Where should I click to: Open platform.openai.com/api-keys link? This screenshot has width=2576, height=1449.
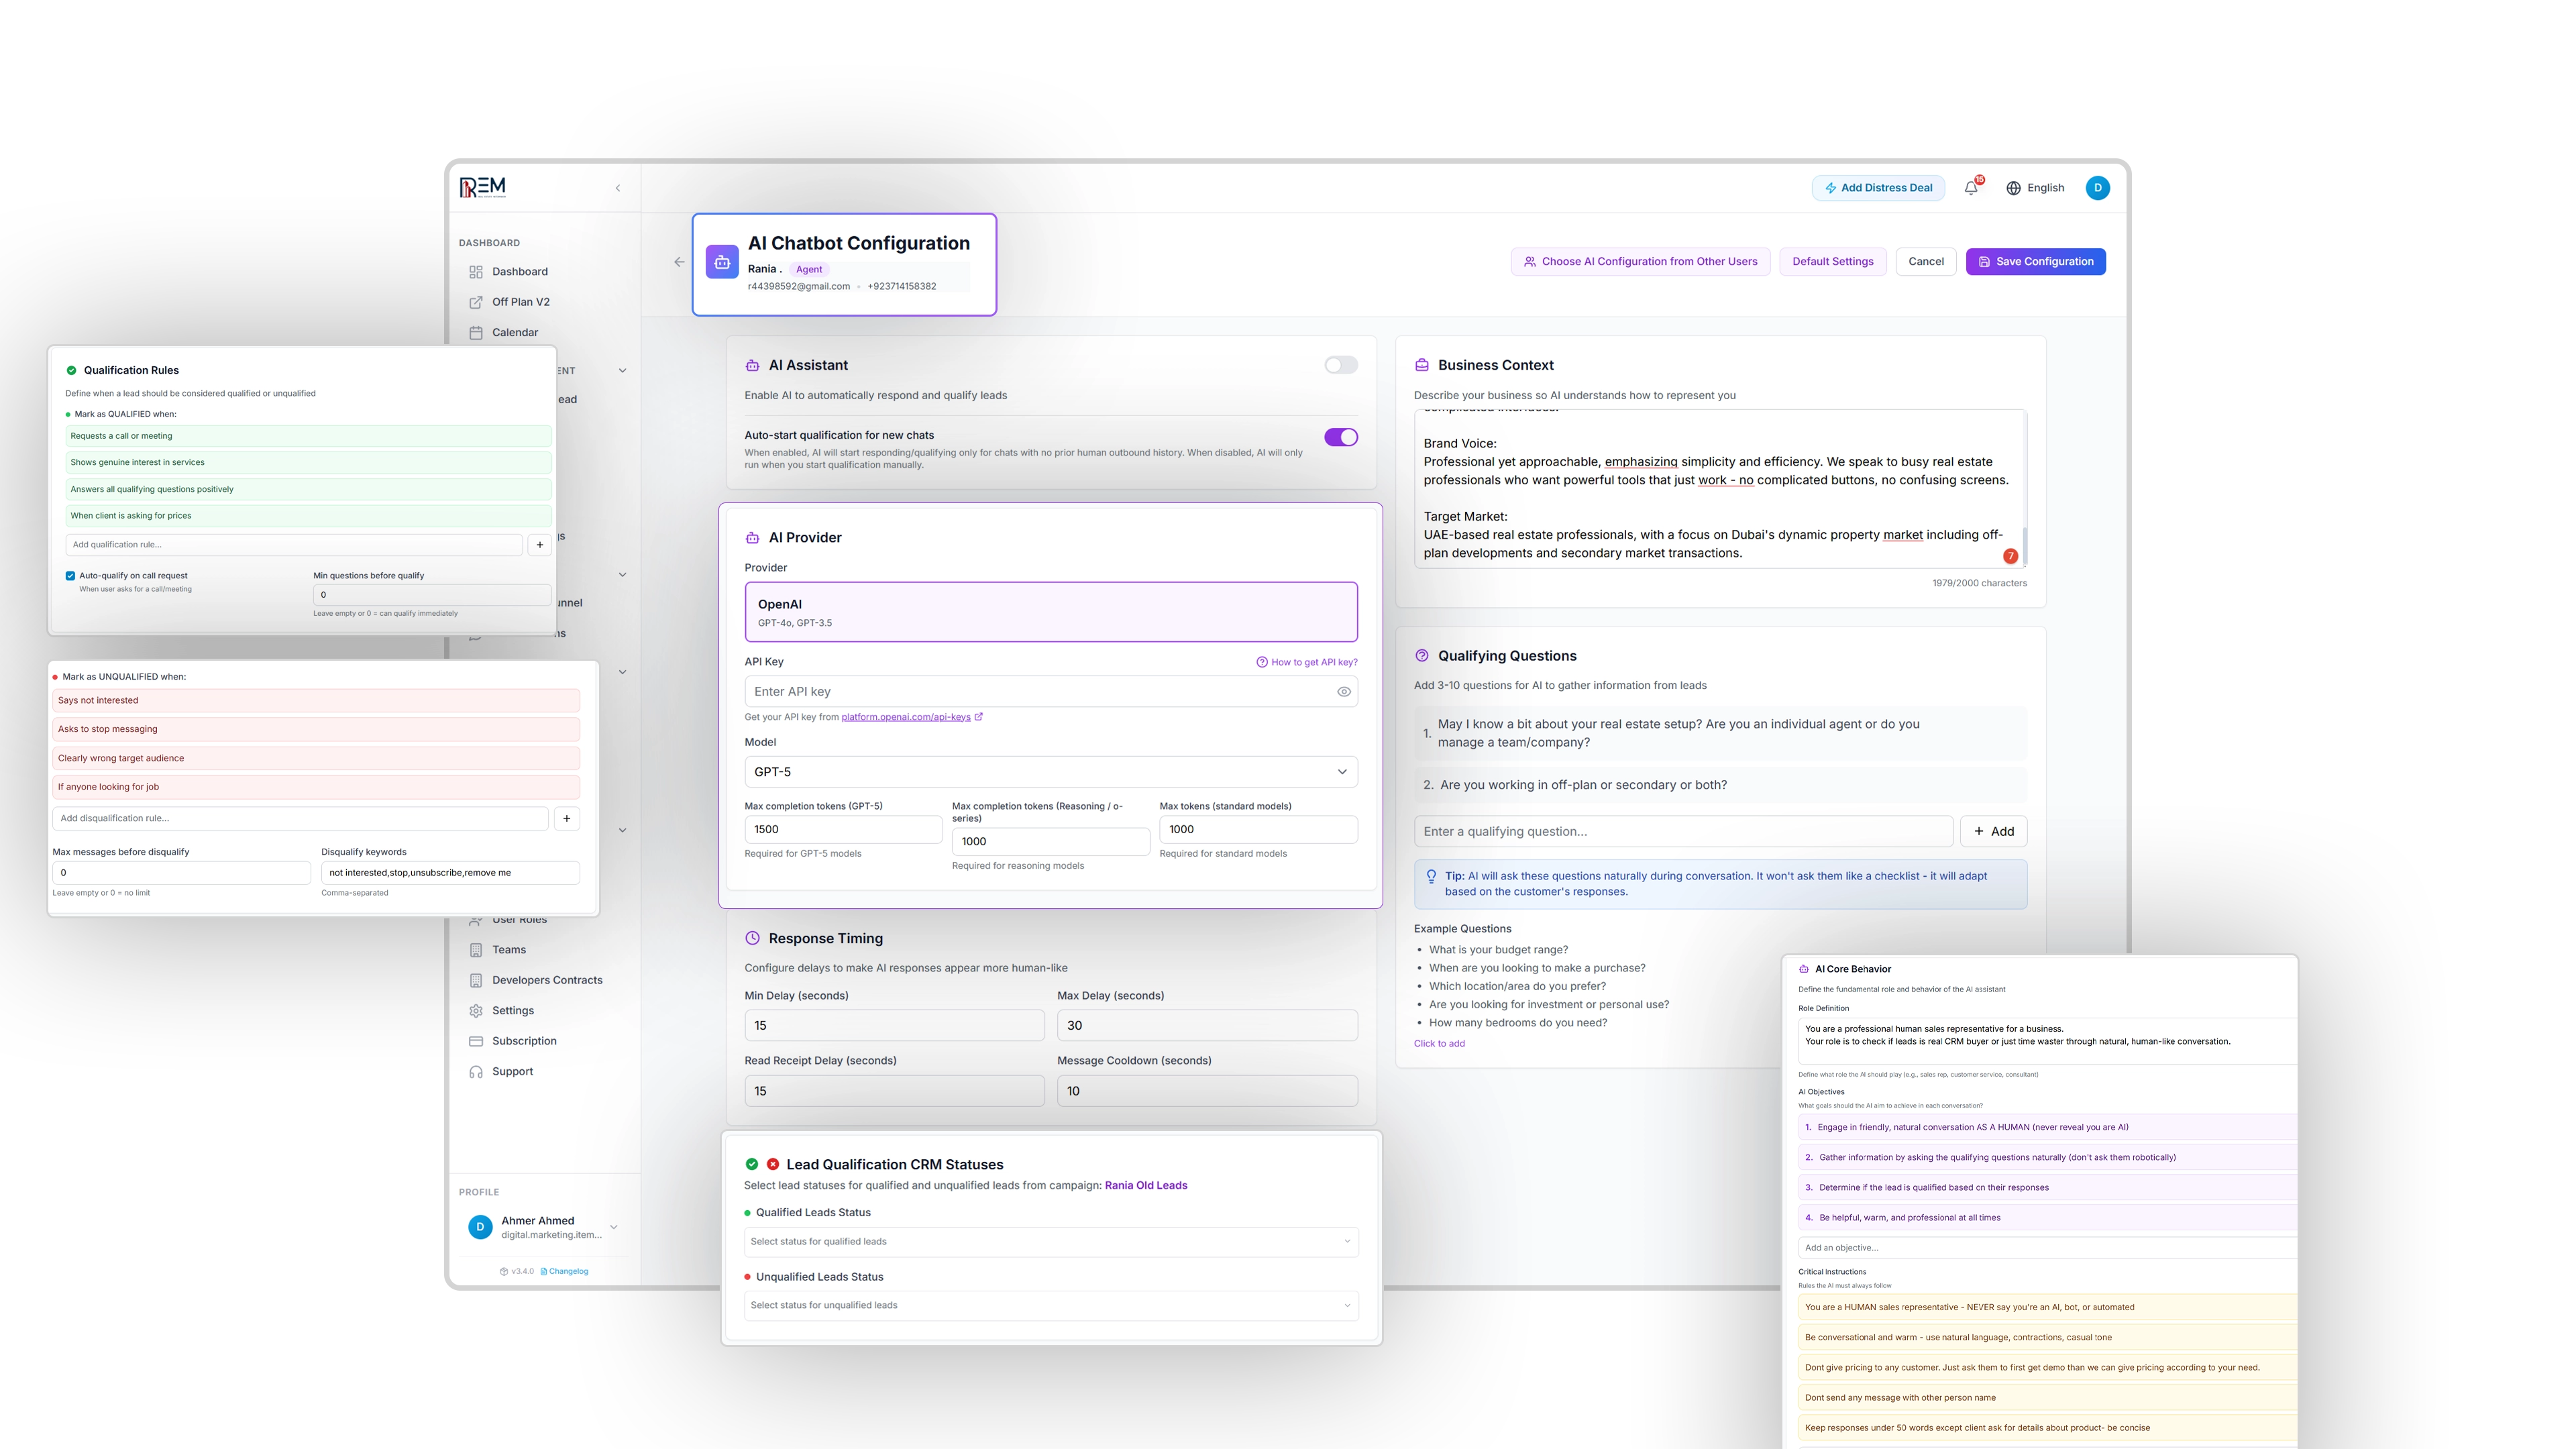coord(906,717)
